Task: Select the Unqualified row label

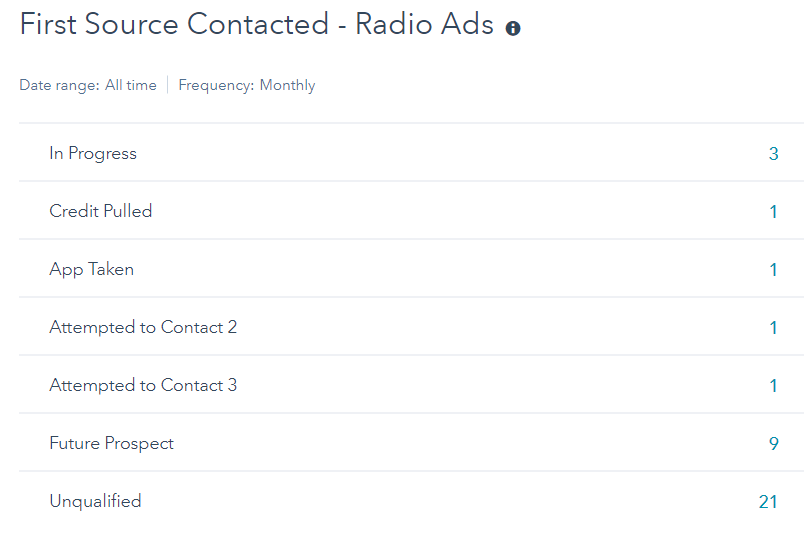Action: (95, 502)
